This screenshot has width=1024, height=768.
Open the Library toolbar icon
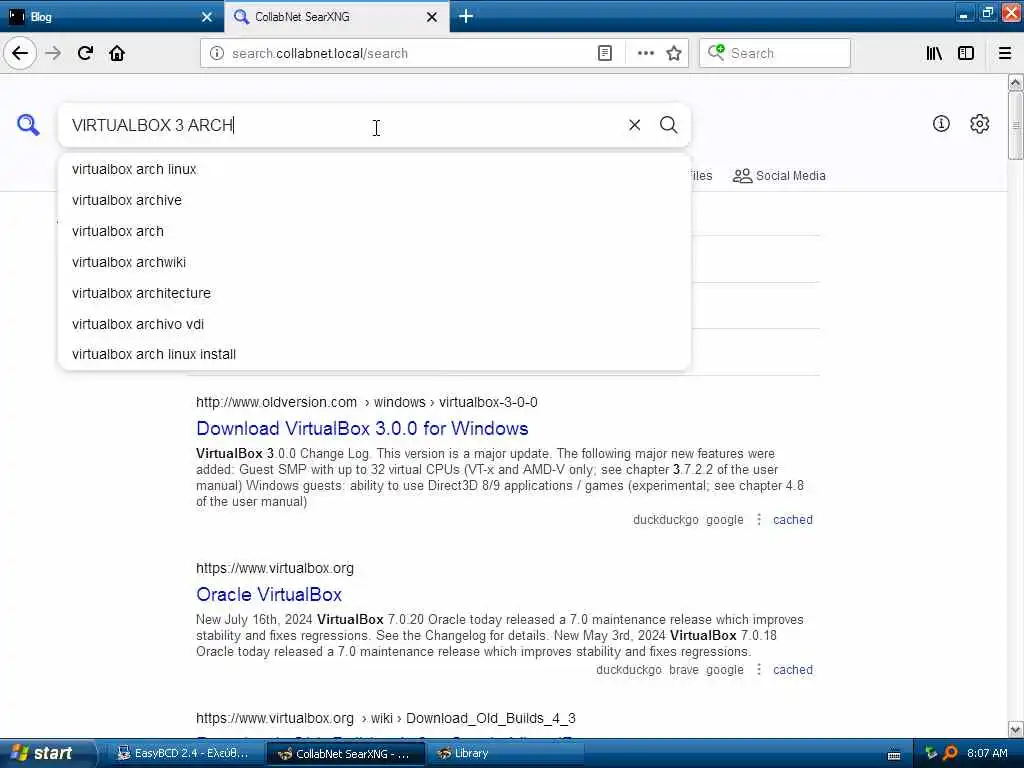[934, 53]
